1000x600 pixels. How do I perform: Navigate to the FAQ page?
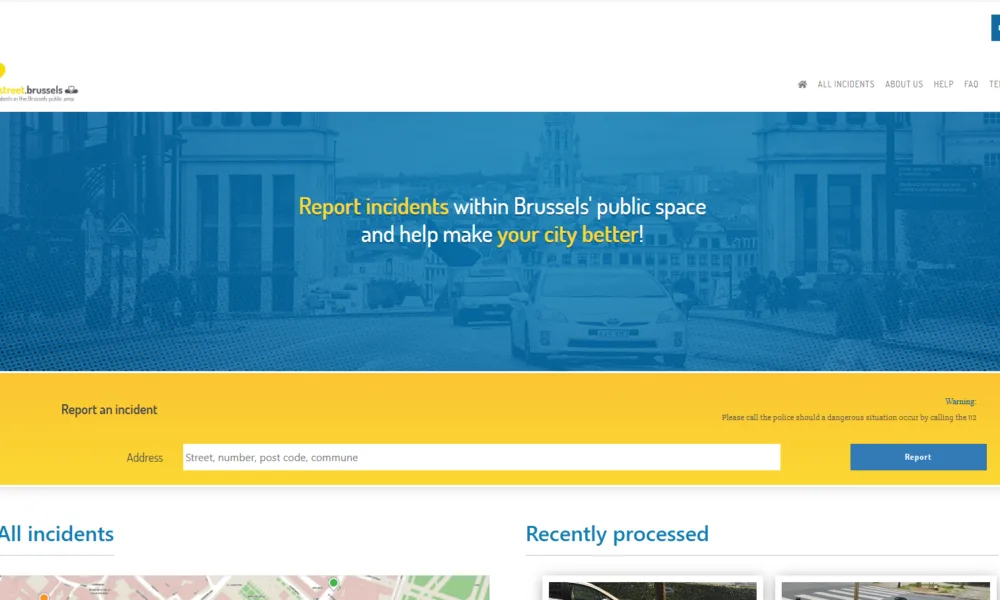click(x=971, y=85)
